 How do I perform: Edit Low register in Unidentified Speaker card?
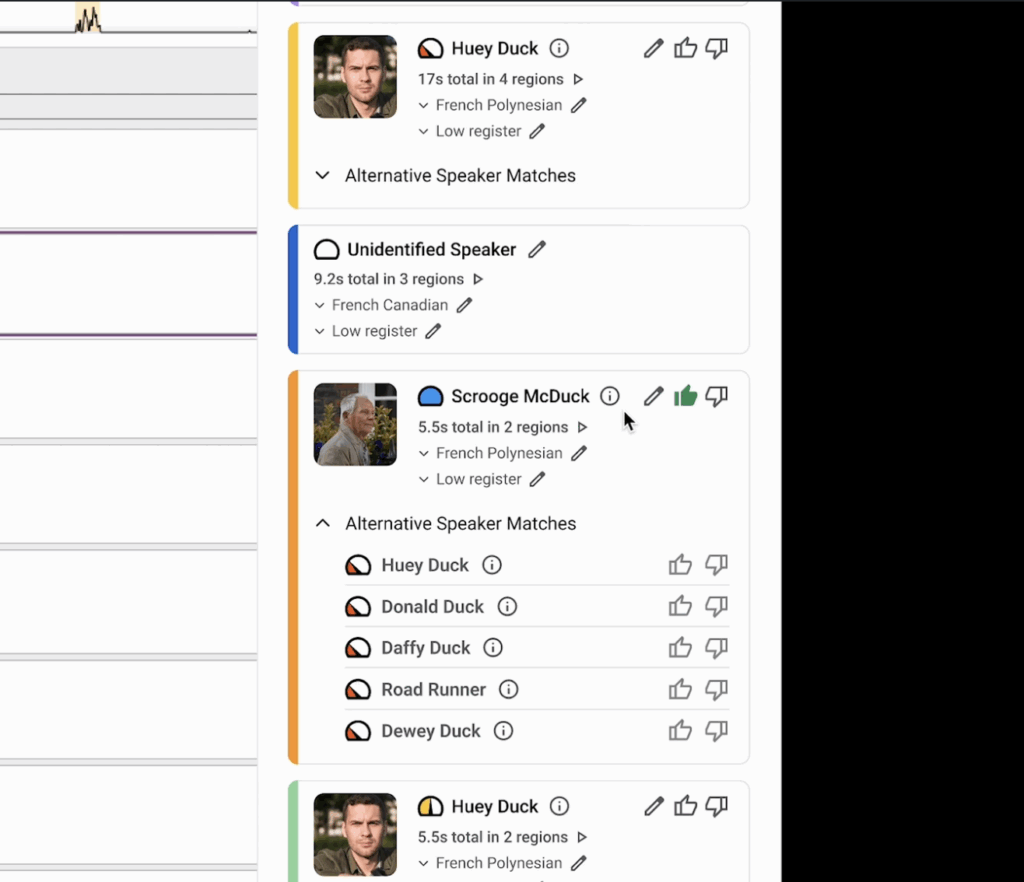coord(433,331)
